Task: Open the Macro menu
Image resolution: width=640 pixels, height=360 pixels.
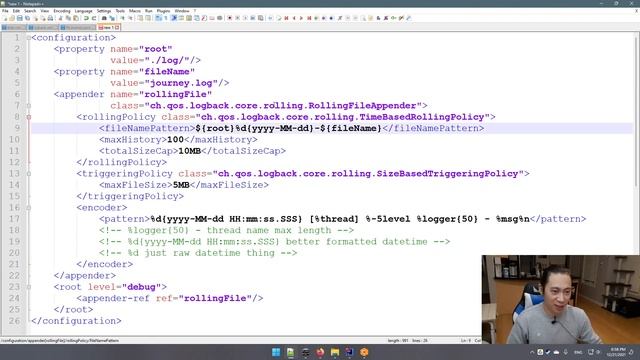Action: pyautogui.click(x=135, y=11)
